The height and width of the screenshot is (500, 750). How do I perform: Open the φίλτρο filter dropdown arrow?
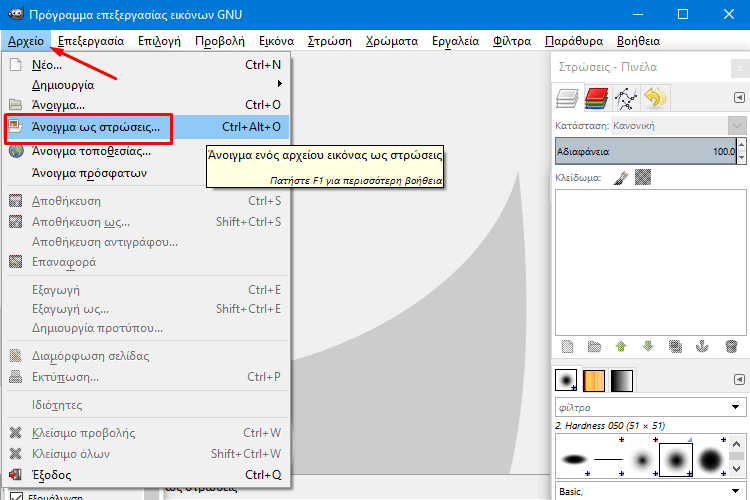736,407
